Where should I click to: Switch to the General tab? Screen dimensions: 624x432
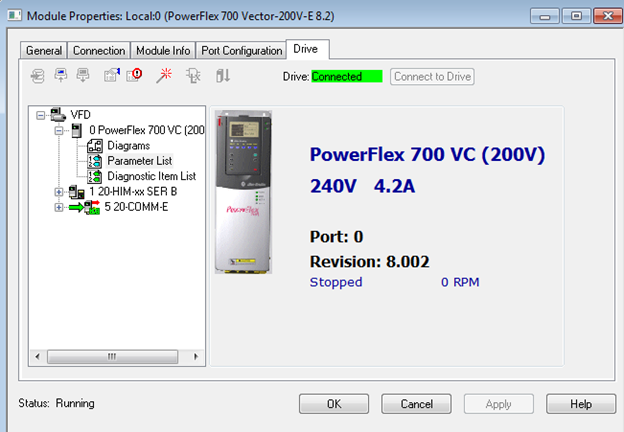click(x=44, y=51)
